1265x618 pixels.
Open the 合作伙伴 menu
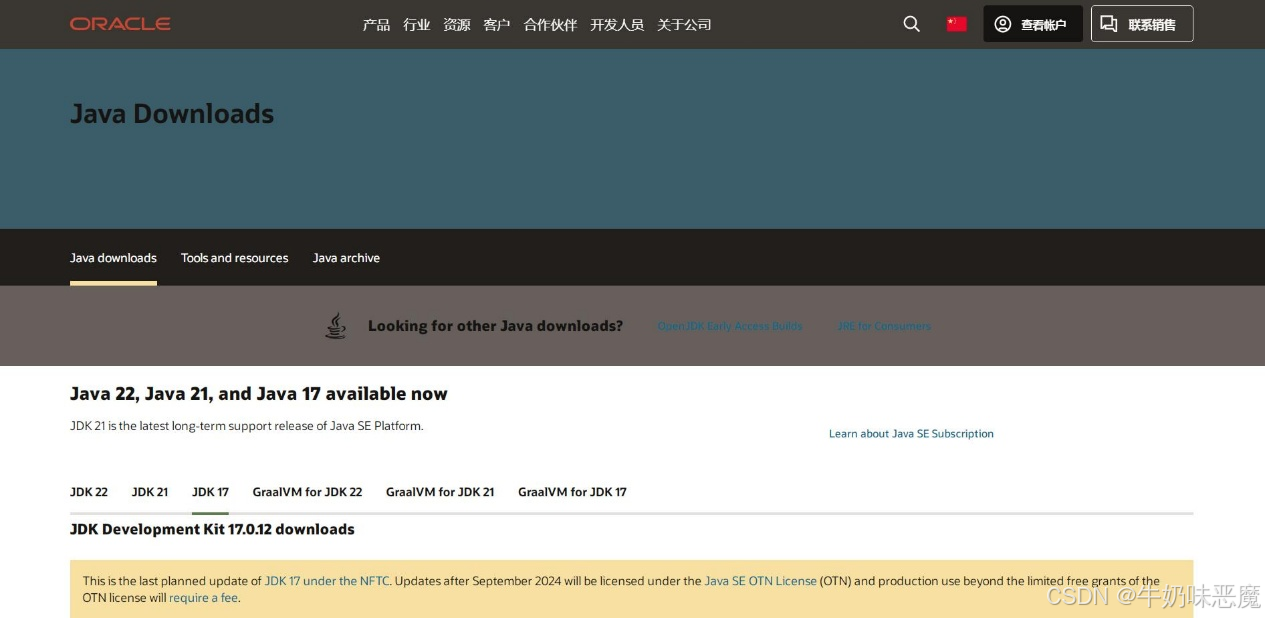pyautogui.click(x=550, y=25)
